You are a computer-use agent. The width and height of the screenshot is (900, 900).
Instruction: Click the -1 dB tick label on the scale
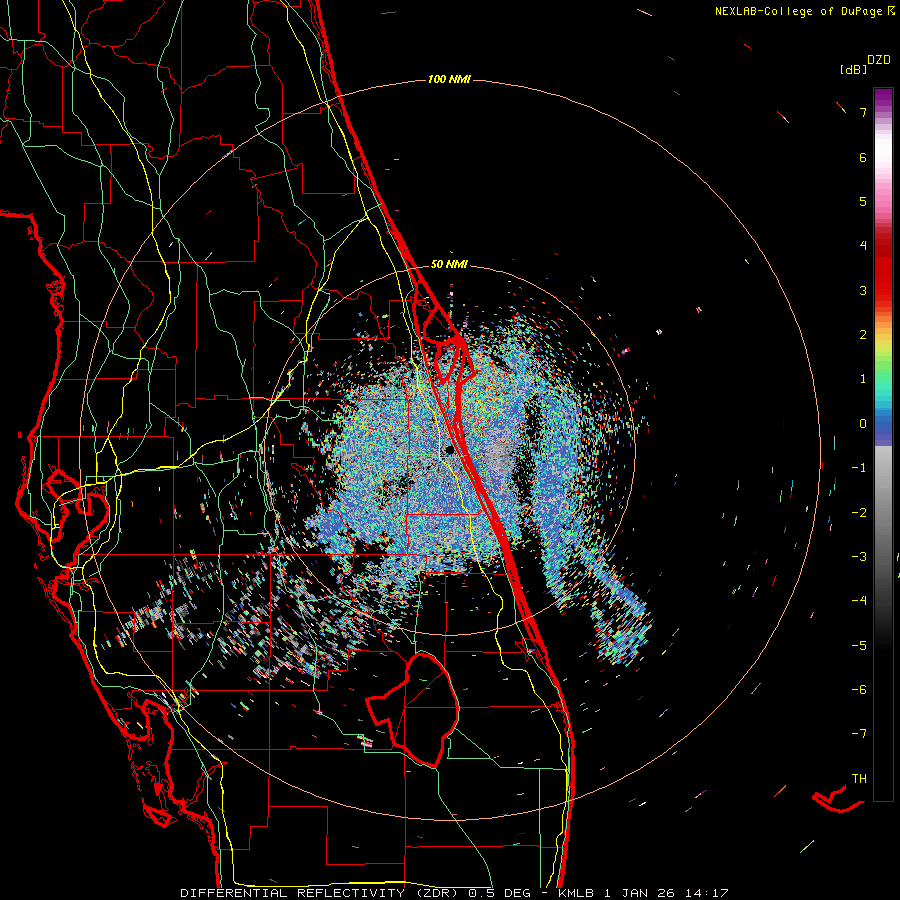point(859,468)
